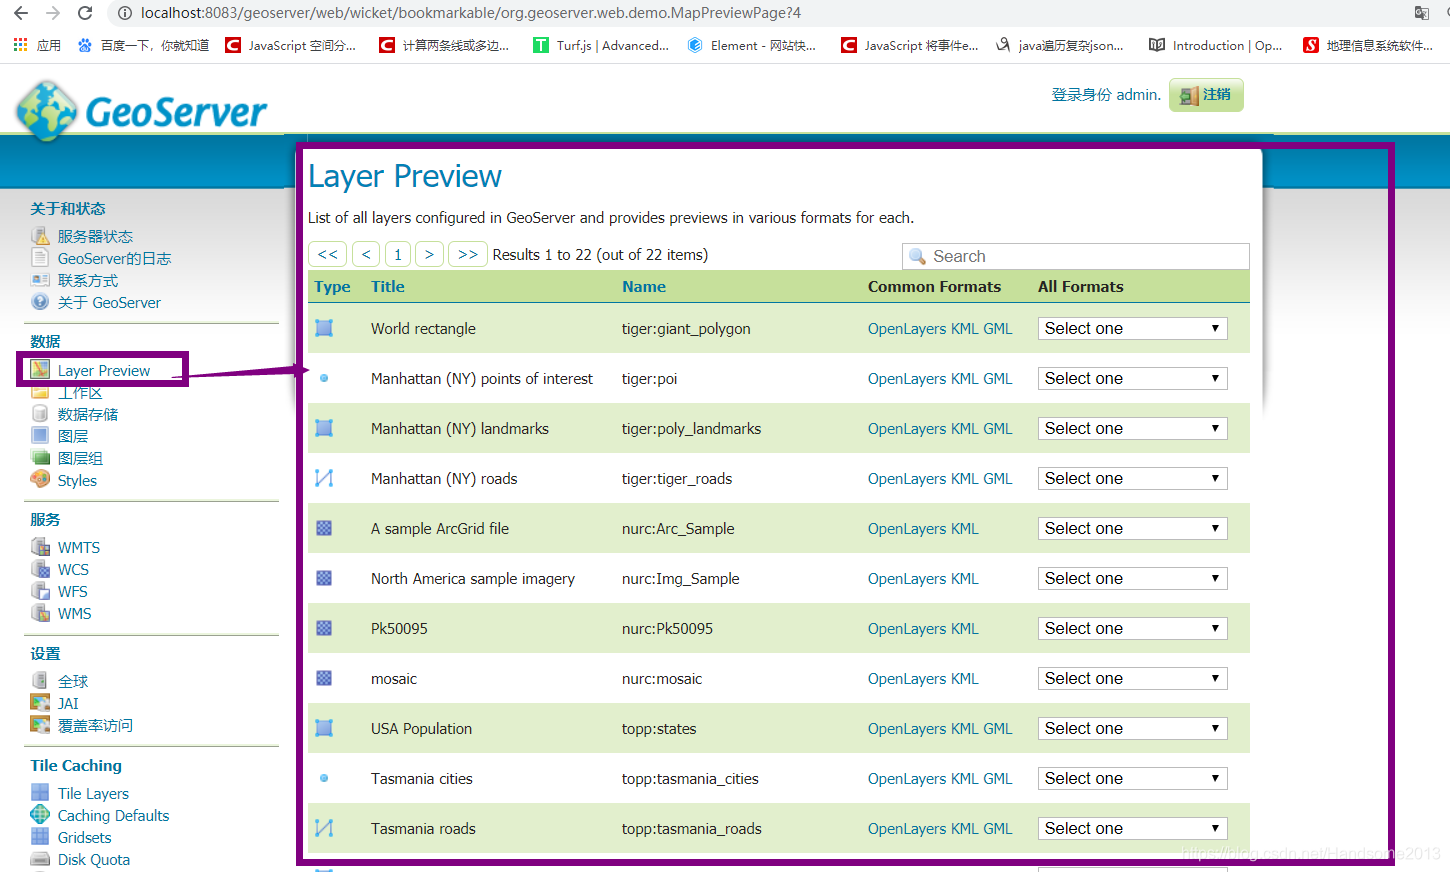This screenshot has height=872, width=1450.
Task: Open KML link for tiger:poly_landmarks
Action: [x=965, y=429]
